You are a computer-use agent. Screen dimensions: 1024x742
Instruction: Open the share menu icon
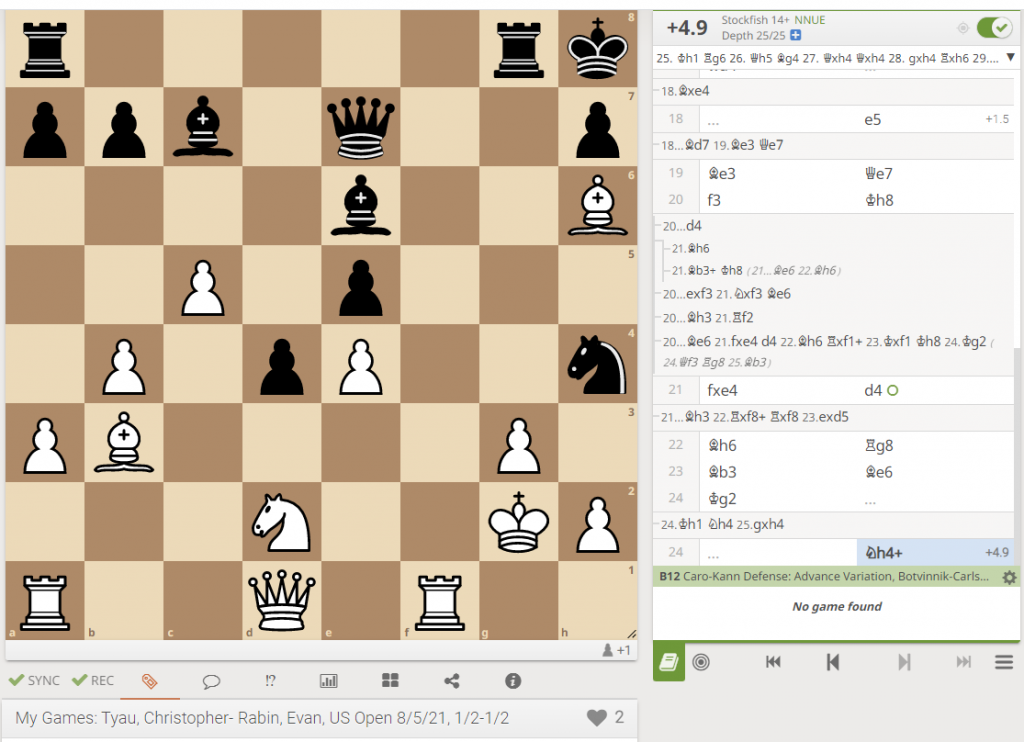click(451, 681)
